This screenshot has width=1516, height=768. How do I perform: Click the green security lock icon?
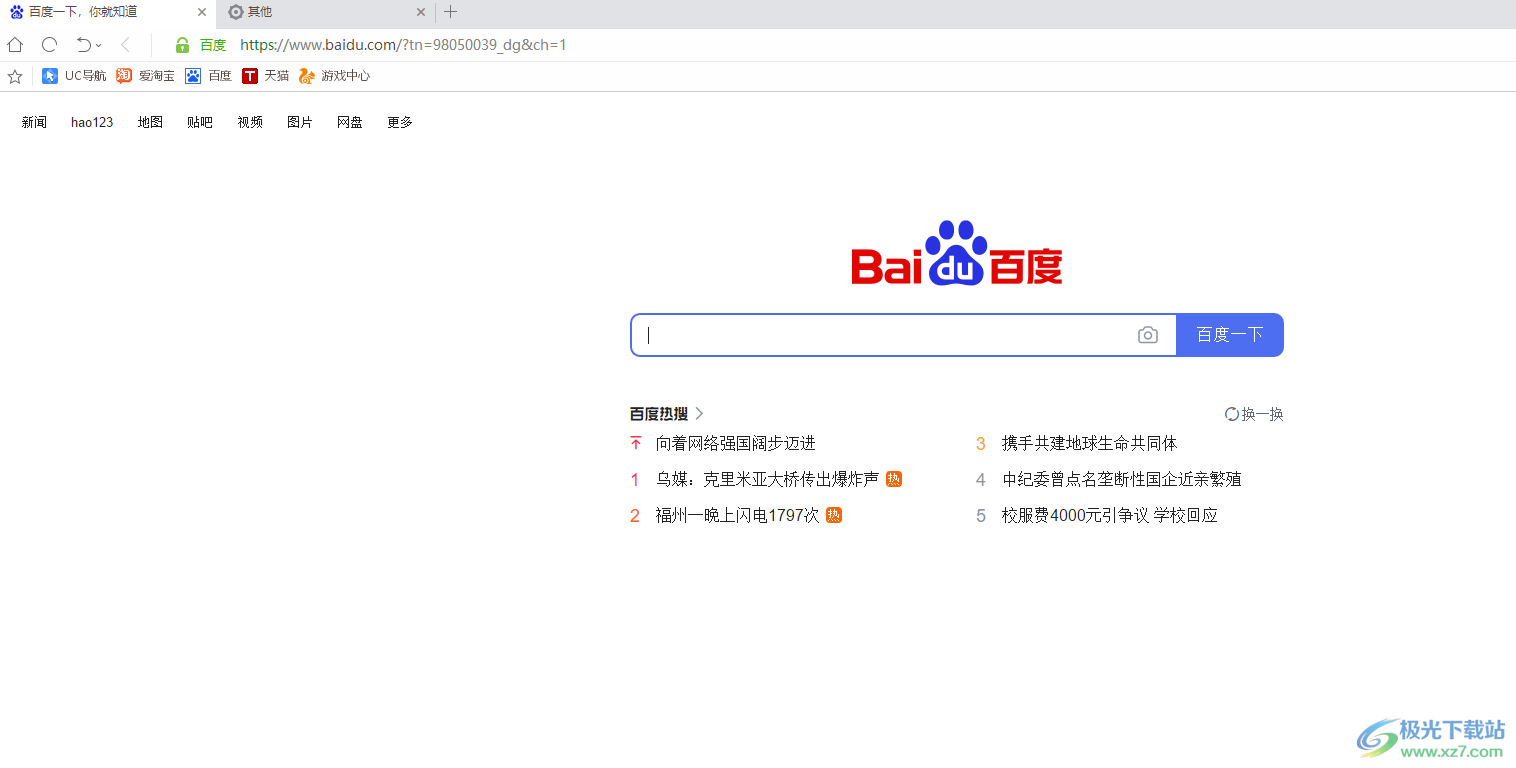[182, 45]
